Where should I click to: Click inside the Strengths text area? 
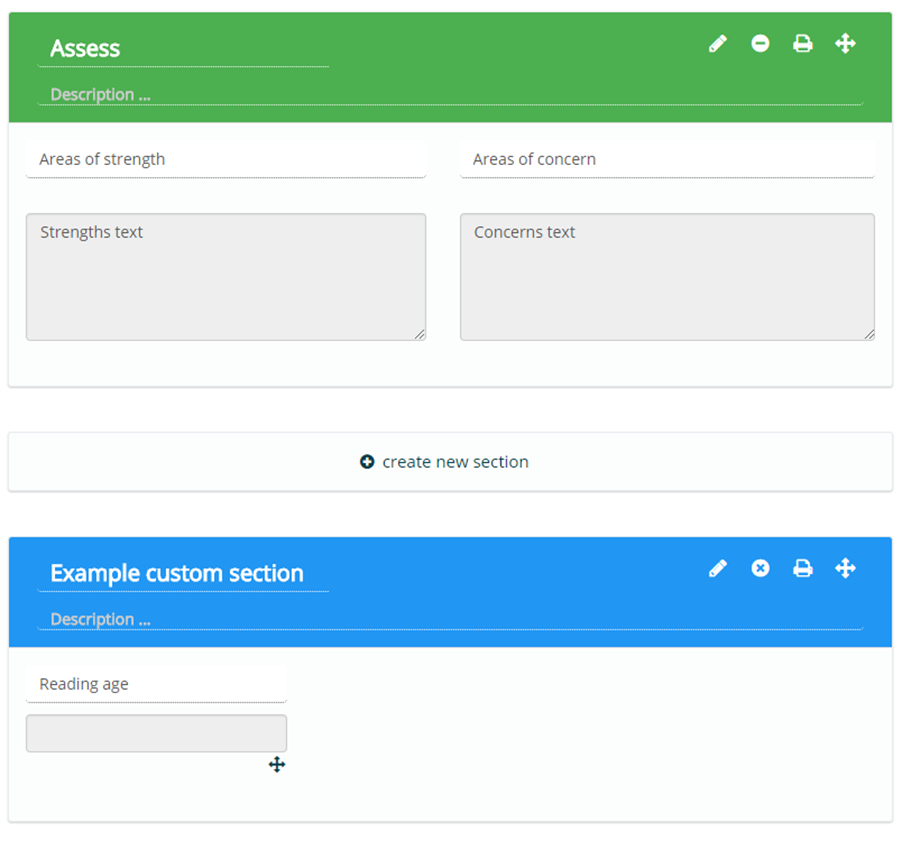click(226, 277)
